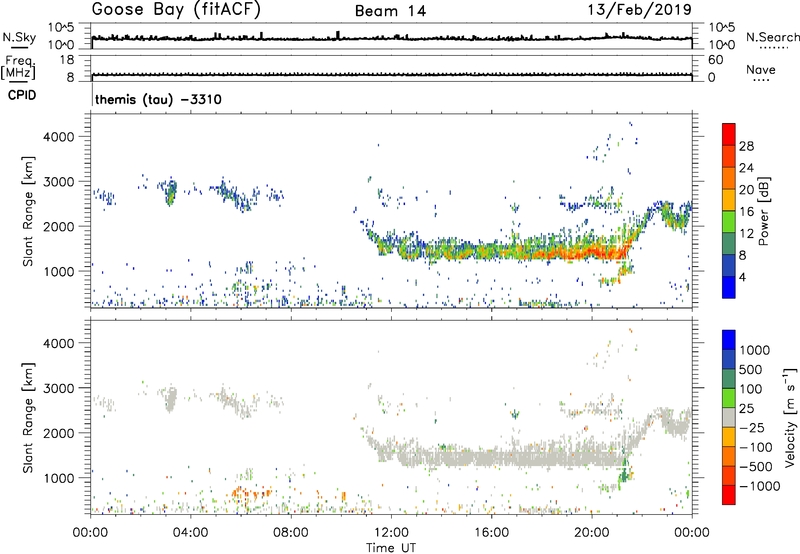Viewport: 800px width, 554px height.
Task: Select the bright blue segment at the Power colorbar bottom
Action: coord(729,287)
